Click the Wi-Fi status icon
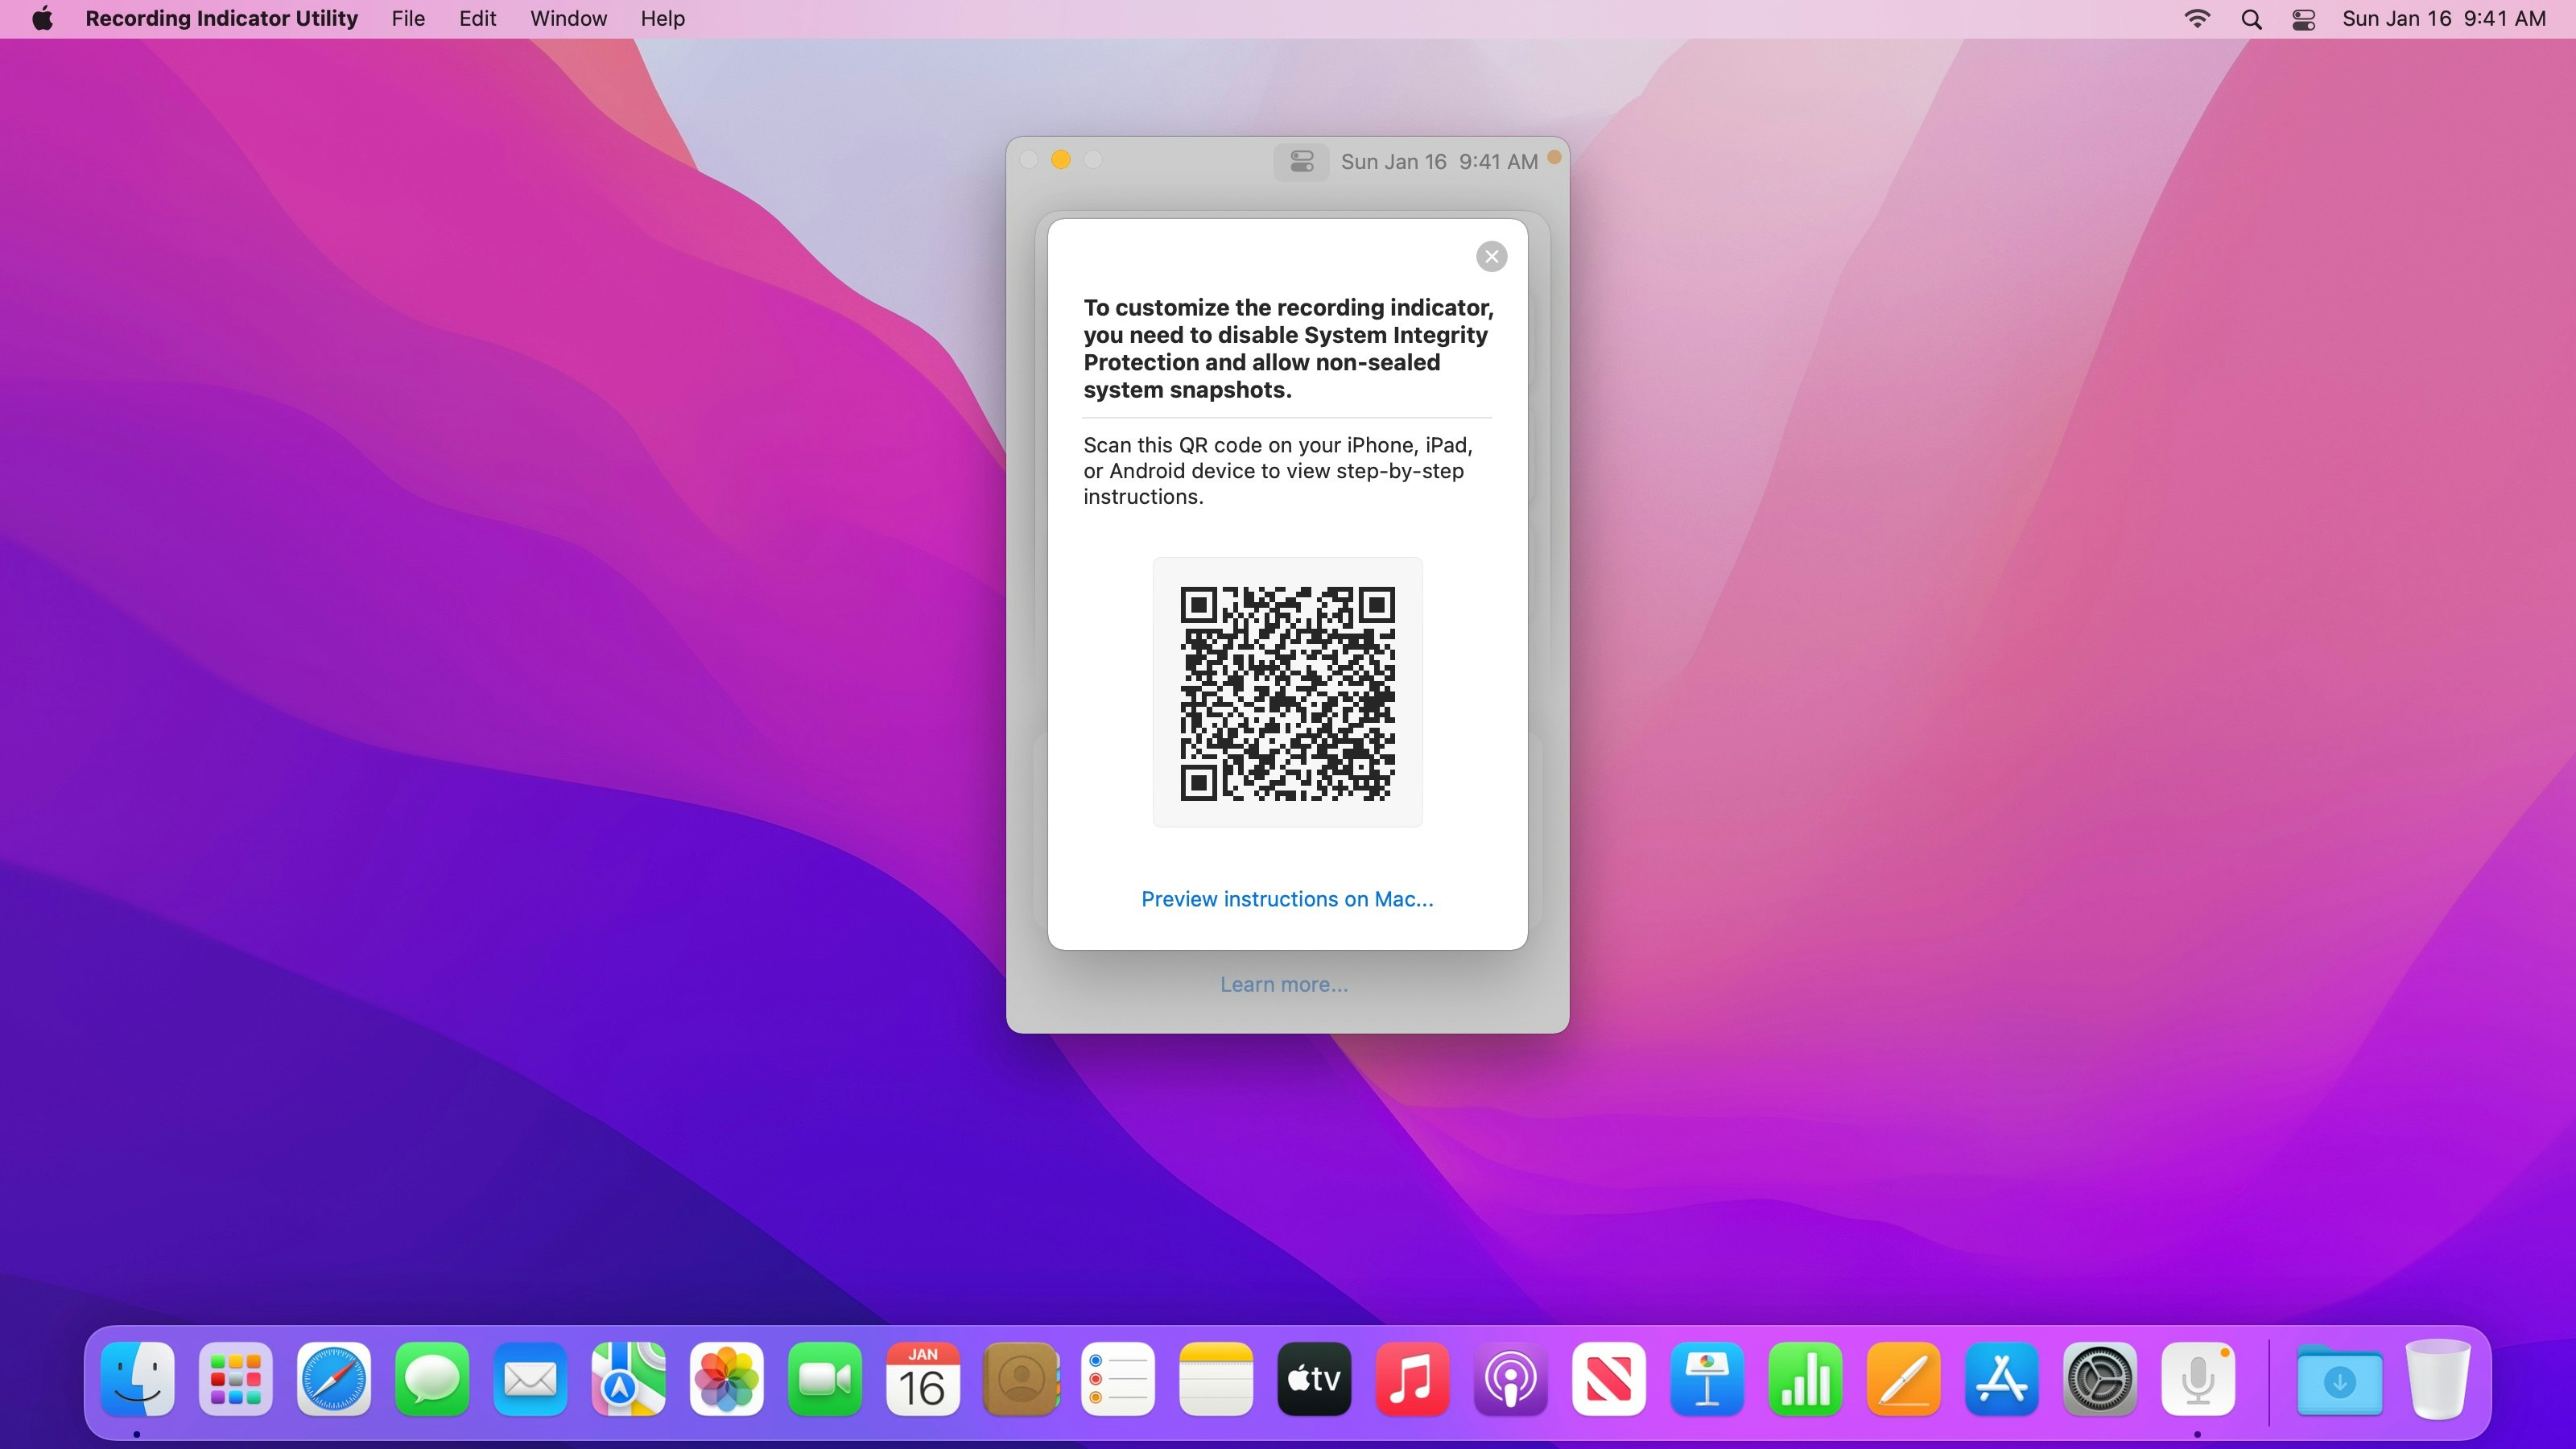The image size is (2576, 1449). click(x=2197, y=19)
